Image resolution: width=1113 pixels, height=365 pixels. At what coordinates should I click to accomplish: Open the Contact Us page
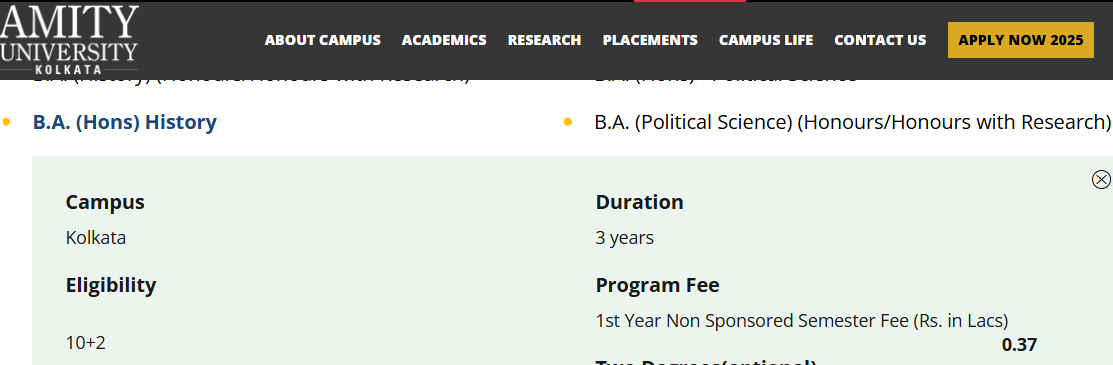click(x=880, y=40)
